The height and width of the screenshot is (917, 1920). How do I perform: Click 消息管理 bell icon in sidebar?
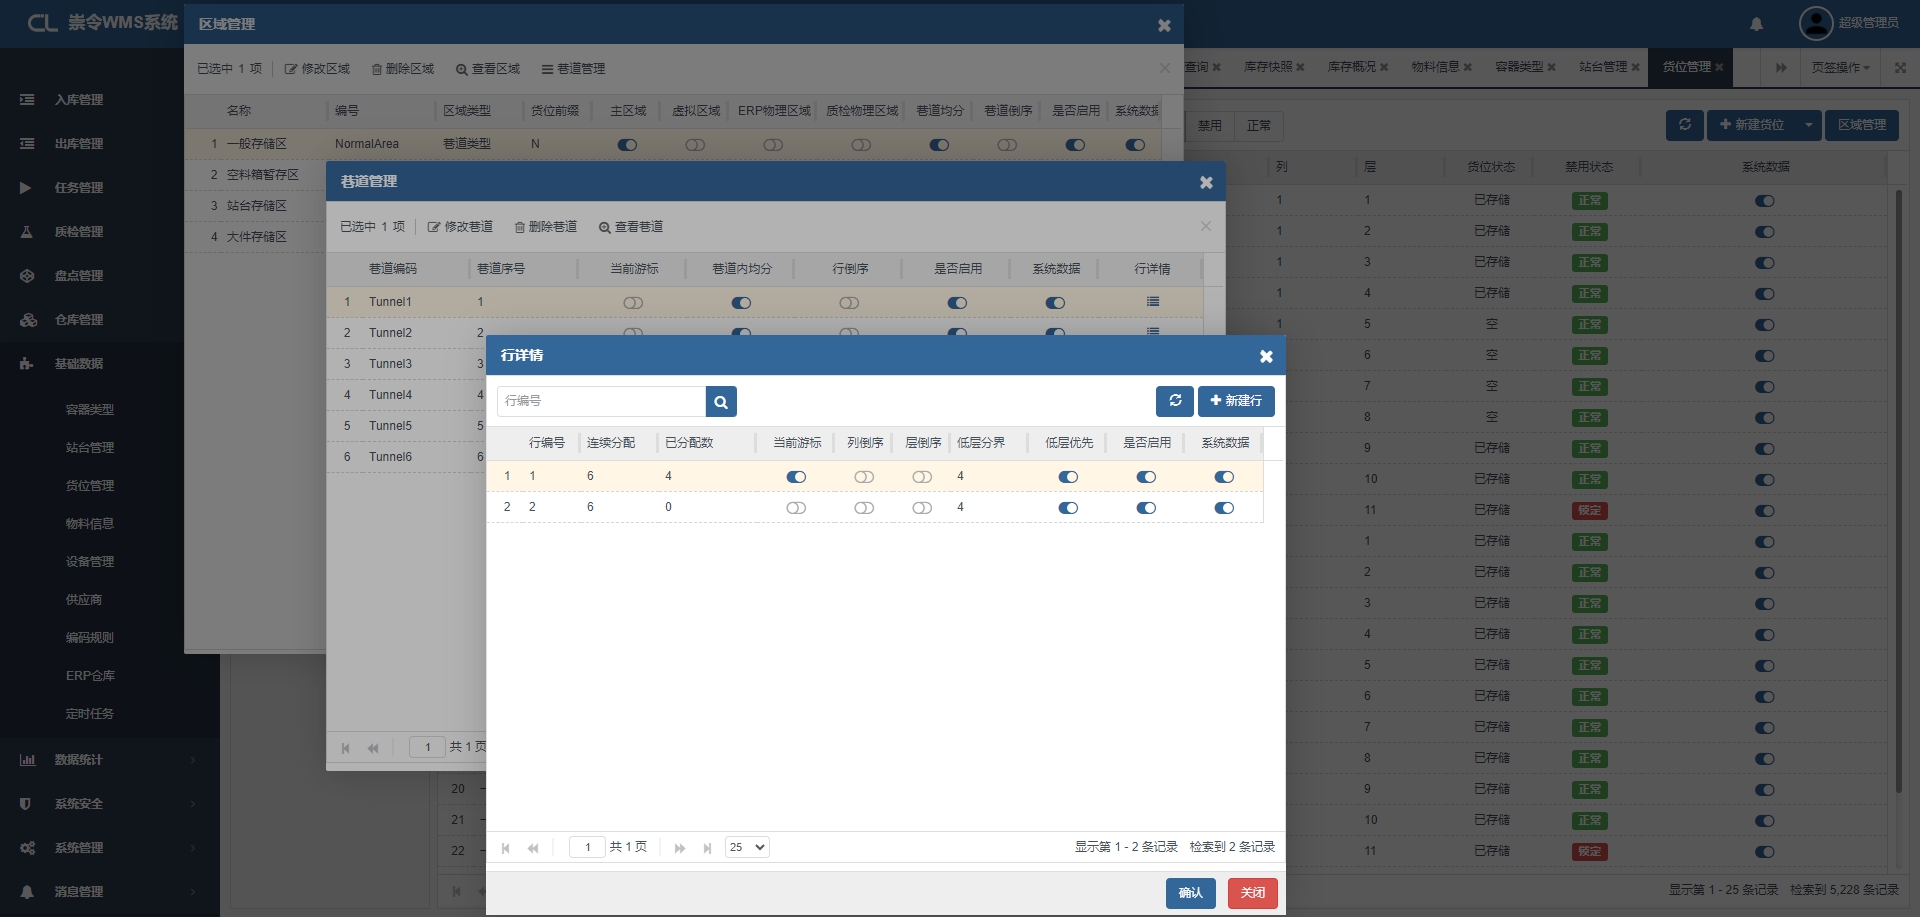[27, 892]
